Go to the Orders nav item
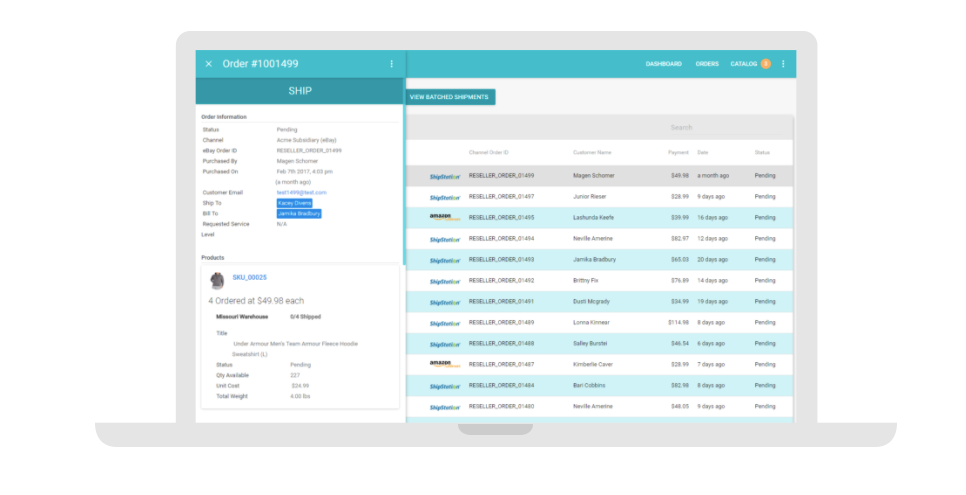This screenshot has height=495, width=966. tap(707, 64)
